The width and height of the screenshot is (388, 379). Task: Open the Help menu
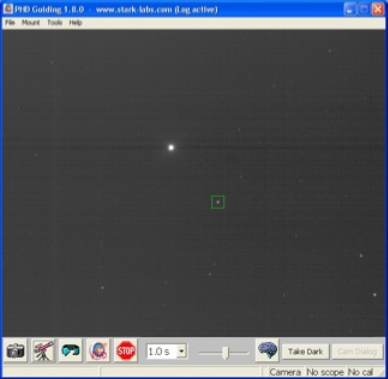point(76,23)
